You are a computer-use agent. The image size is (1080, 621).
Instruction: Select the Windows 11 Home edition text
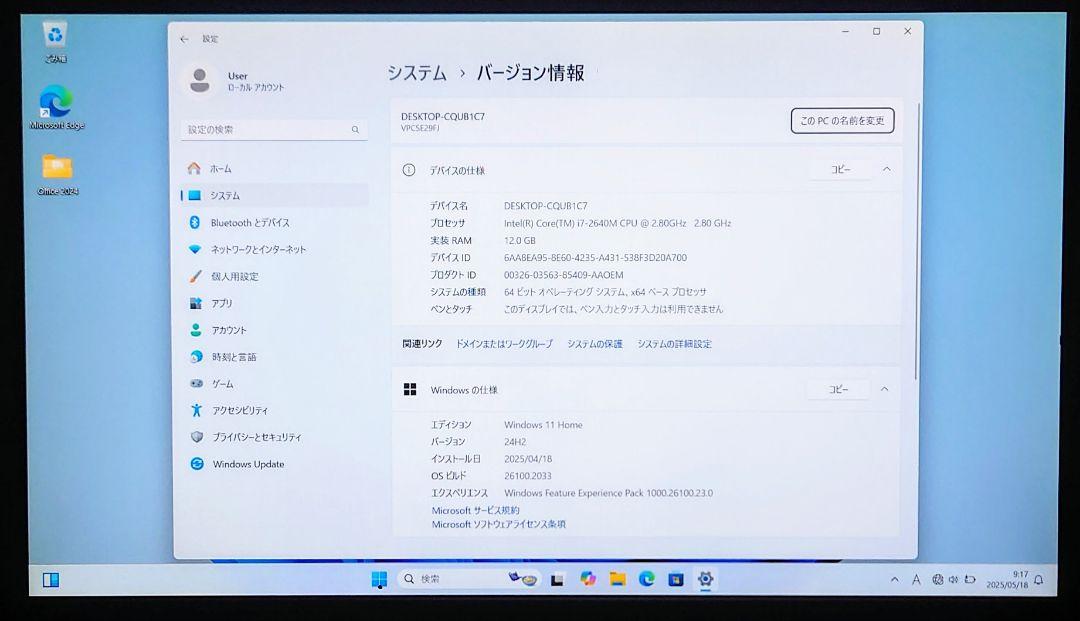pyautogui.click(x=543, y=425)
